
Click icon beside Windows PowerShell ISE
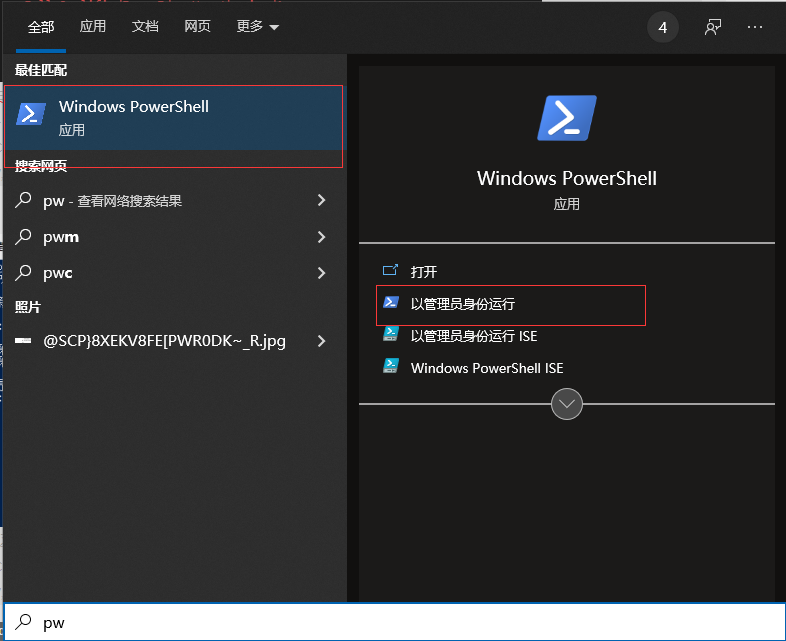pyautogui.click(x=391, y=366)
